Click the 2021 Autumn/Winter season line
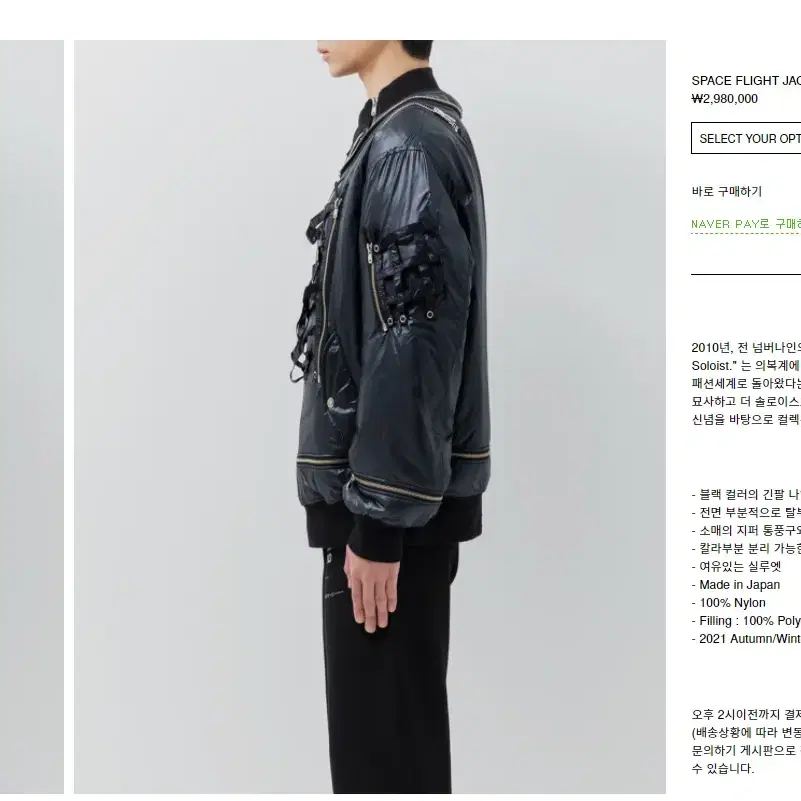Screen dimensions: 801x801 click(746, 639)
